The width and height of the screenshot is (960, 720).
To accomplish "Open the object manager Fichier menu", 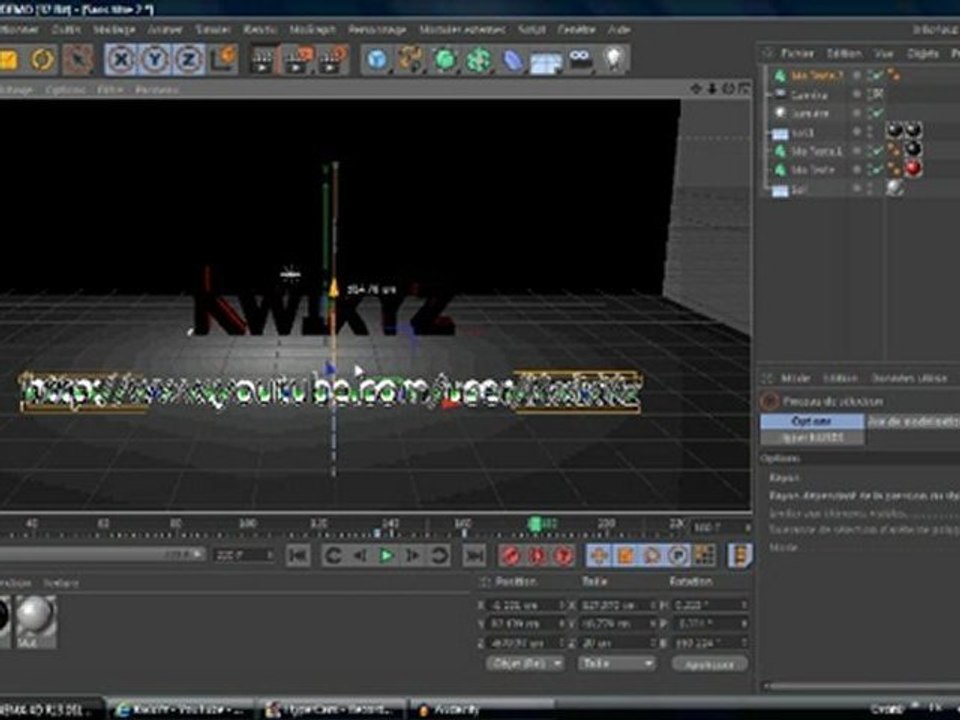I will pos(797,54).
